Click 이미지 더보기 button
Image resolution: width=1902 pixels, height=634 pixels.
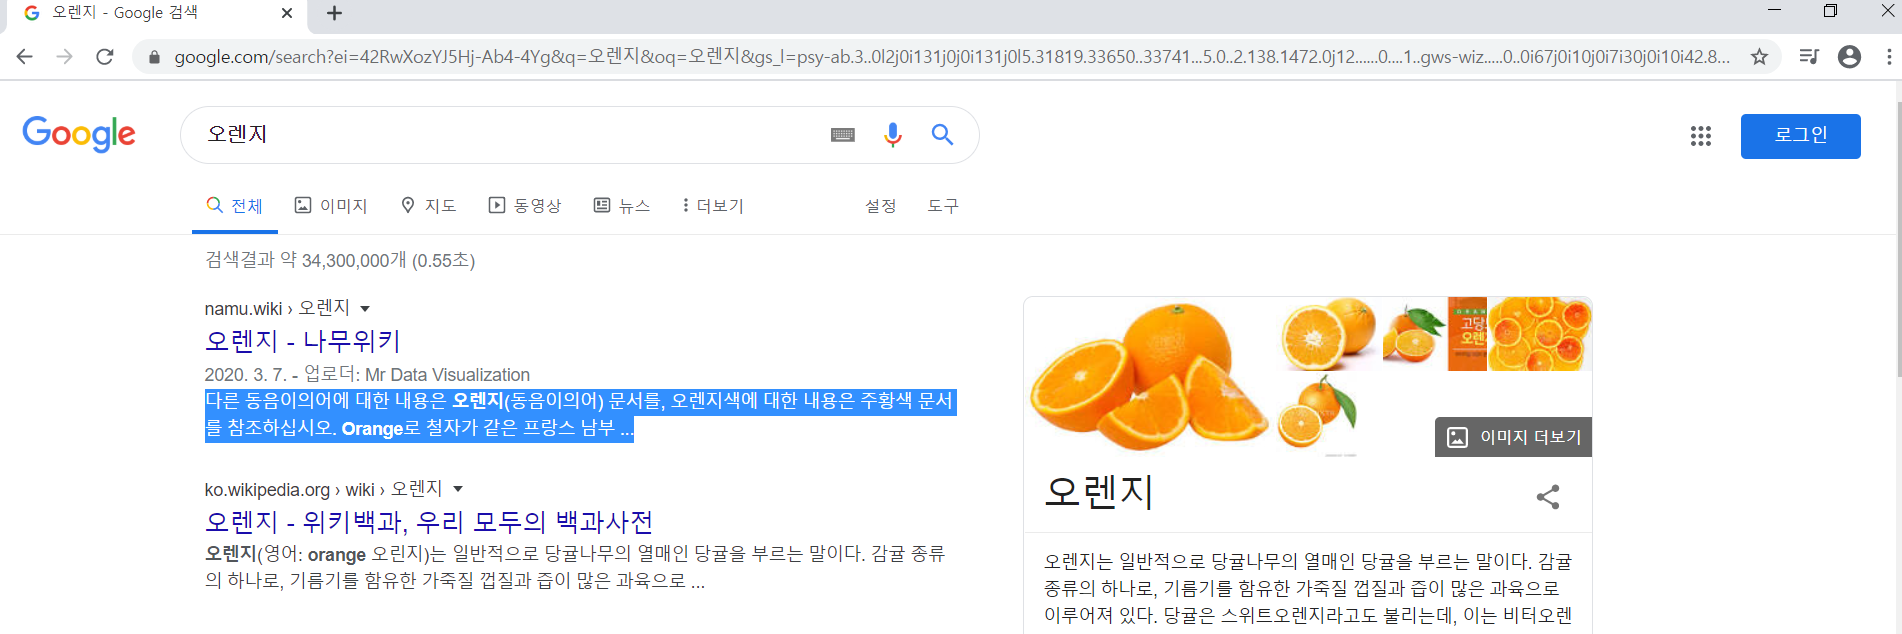pyautogui.click(x=1513, y=437)
